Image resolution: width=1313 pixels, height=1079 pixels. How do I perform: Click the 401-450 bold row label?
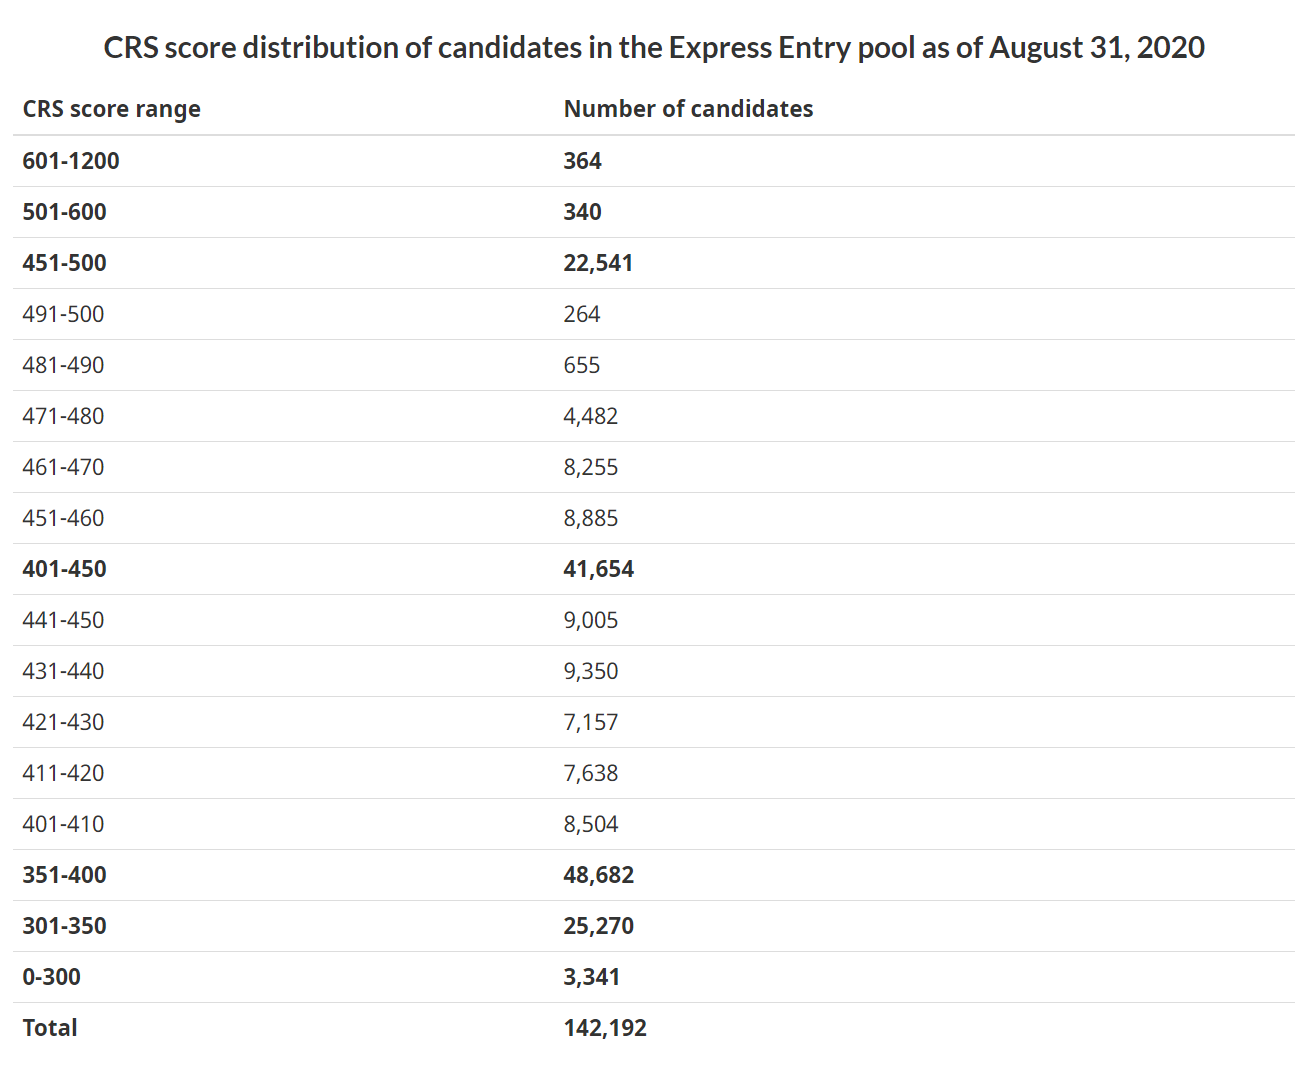point(64,569)
